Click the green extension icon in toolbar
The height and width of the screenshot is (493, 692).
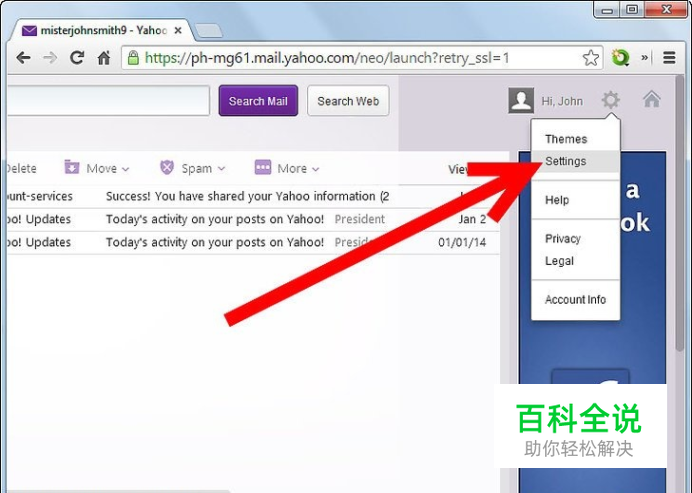point(620,58)
